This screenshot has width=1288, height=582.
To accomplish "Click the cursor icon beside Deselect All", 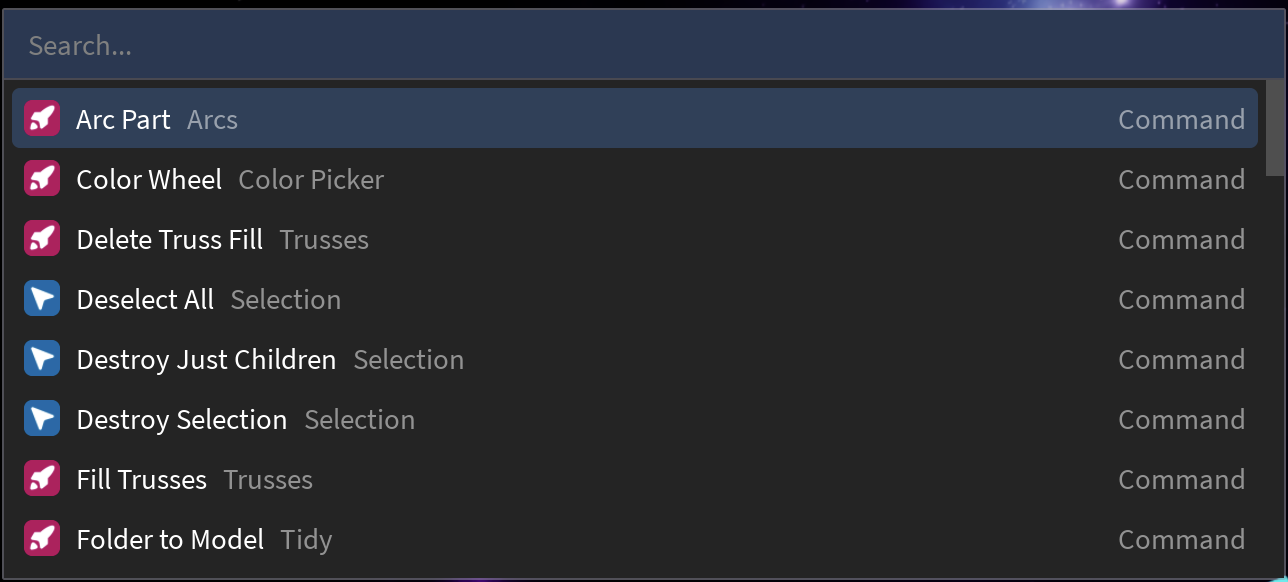I will click(42, 298).
